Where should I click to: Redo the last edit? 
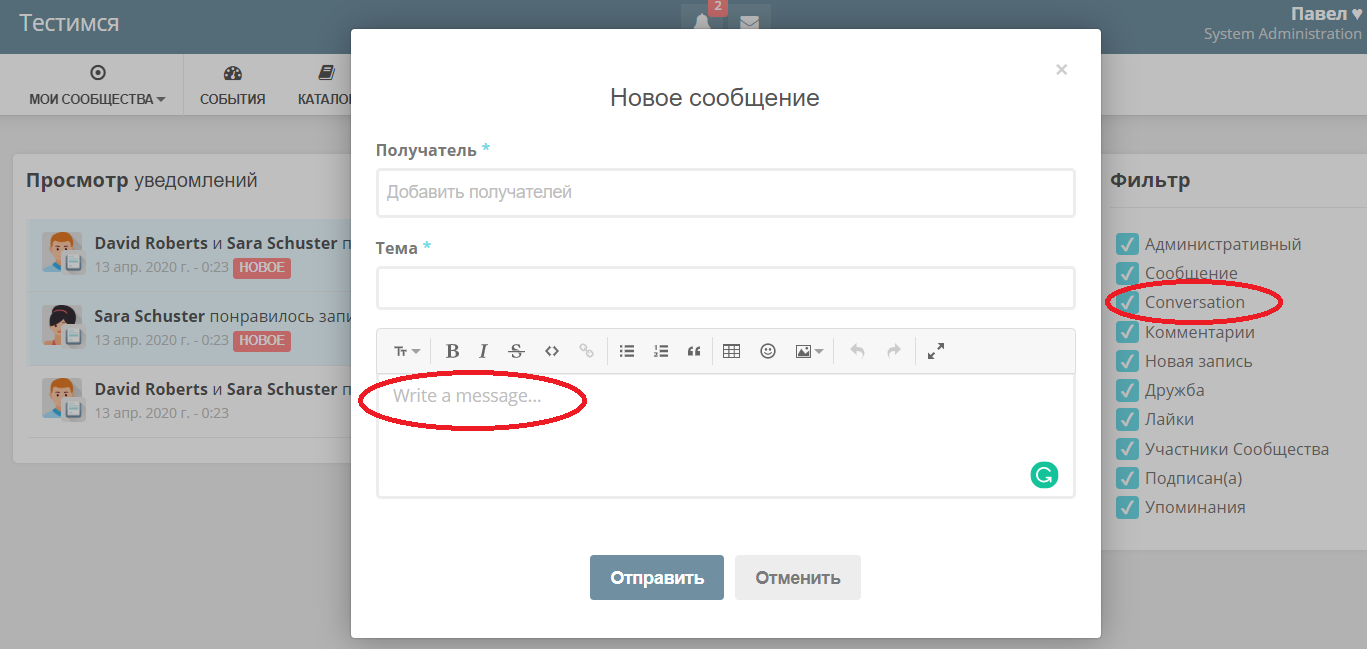894,351
